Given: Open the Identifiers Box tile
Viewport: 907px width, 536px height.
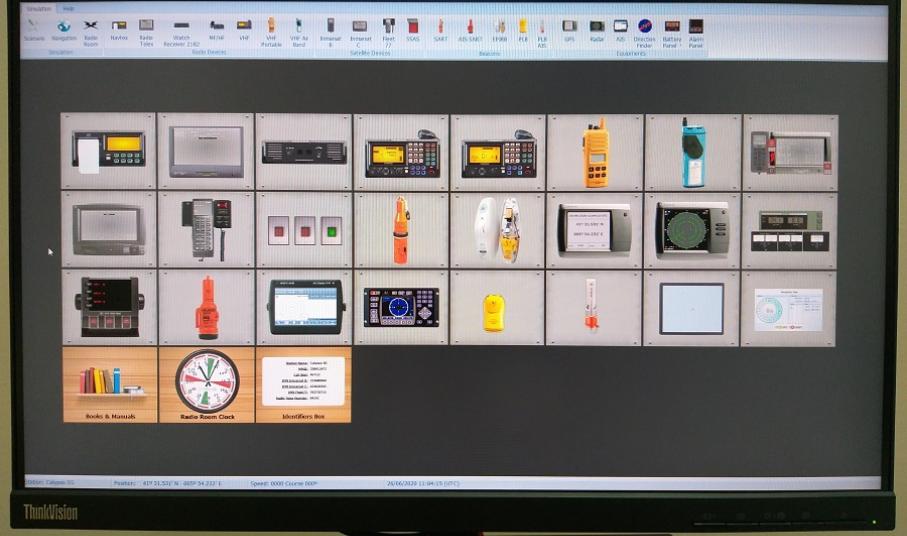Looking at the screenshot, I should [304, 385].
